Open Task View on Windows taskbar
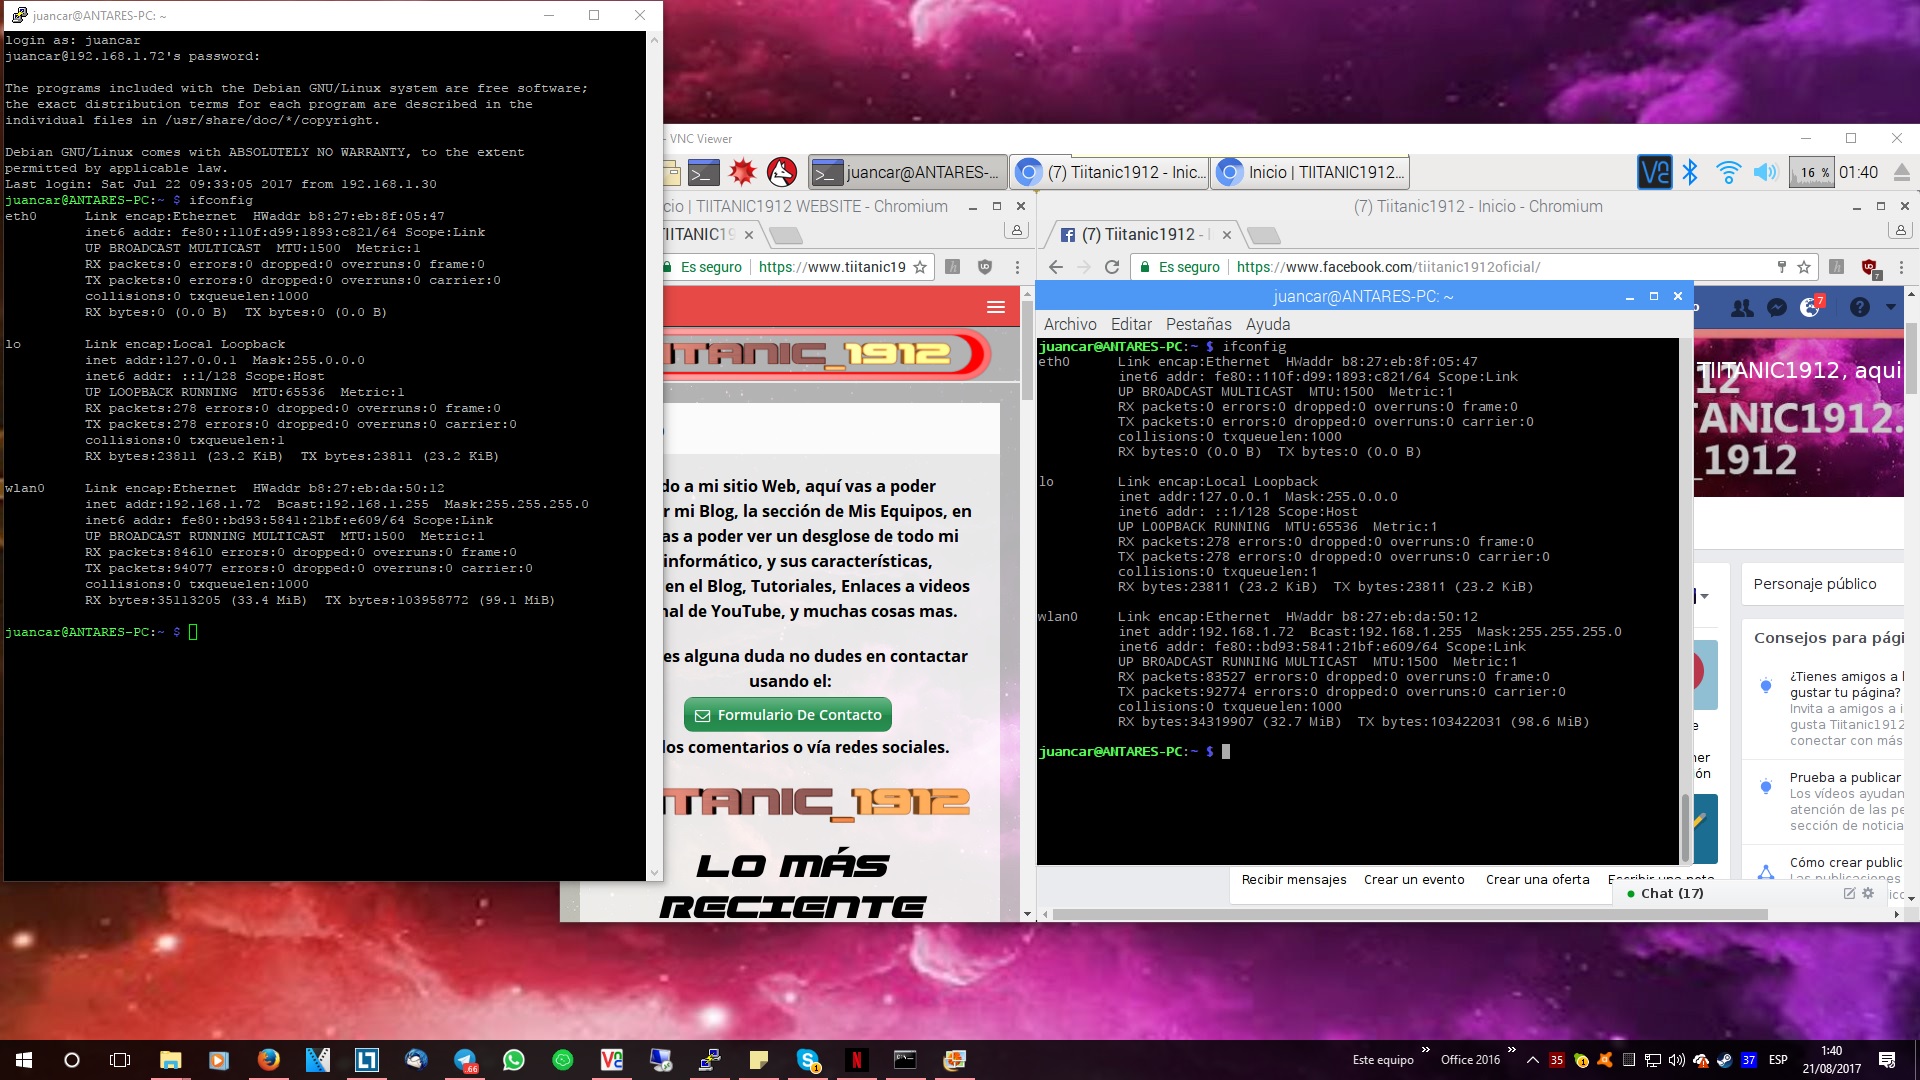 (120, 1060)
